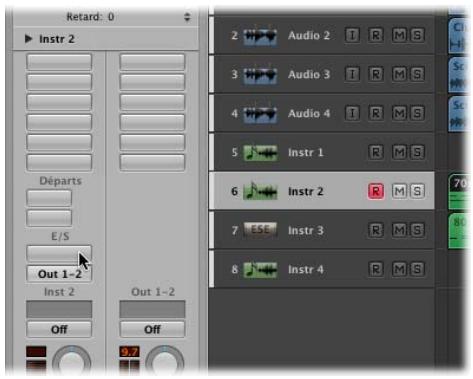Record-enable the Instr 1 track
Screen dimensions: 473x379
[x=376, y=152]
